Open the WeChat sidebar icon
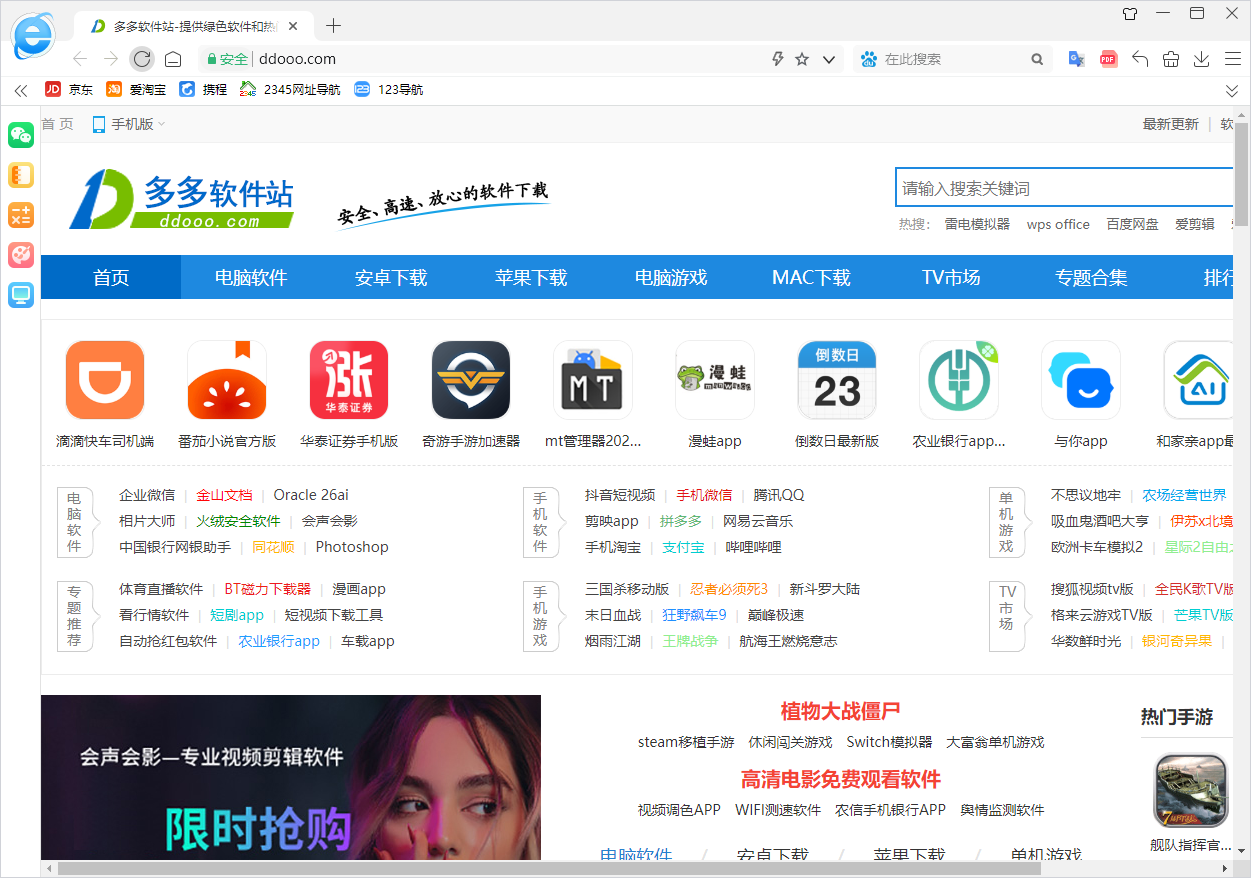Image resolution: width=1251 pixels, height=878 pixels. click(21, 135)
